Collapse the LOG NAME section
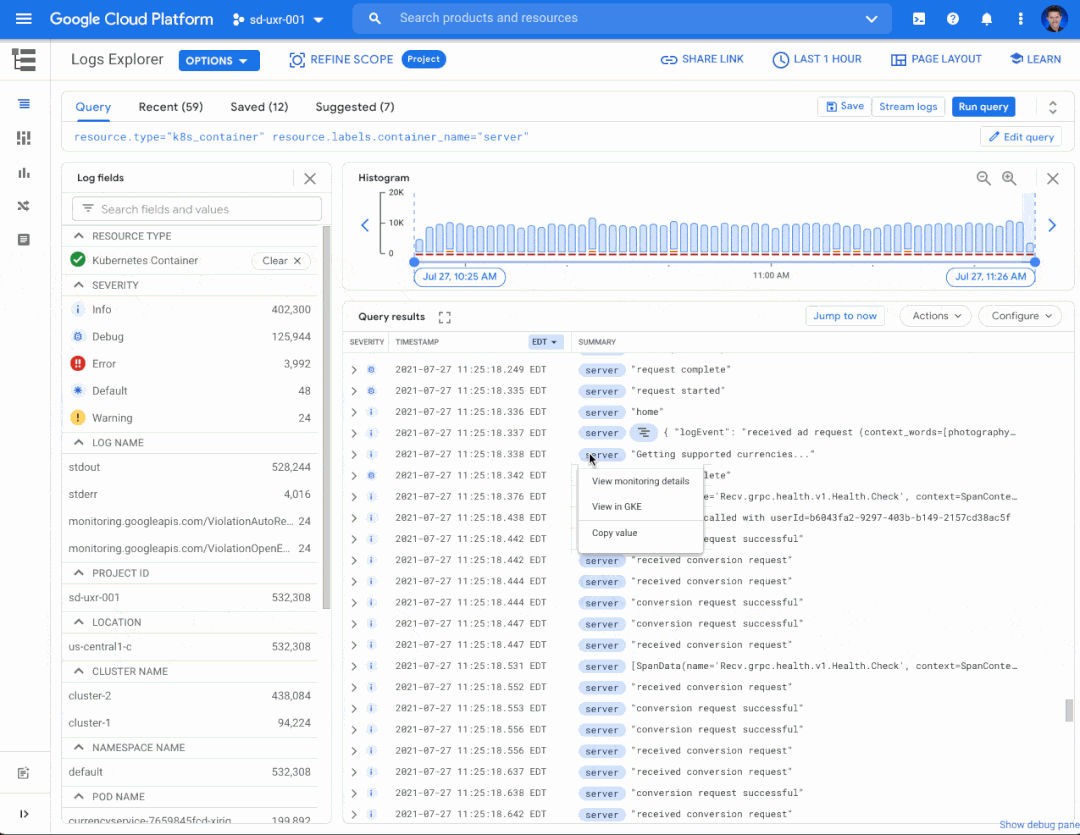Screen dimensions: 1080x835 (79, 442)
